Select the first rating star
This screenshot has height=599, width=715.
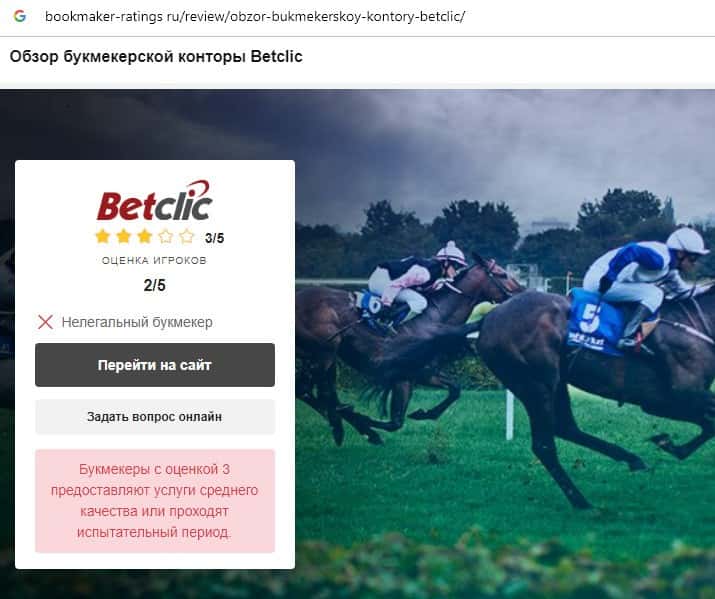103,237
